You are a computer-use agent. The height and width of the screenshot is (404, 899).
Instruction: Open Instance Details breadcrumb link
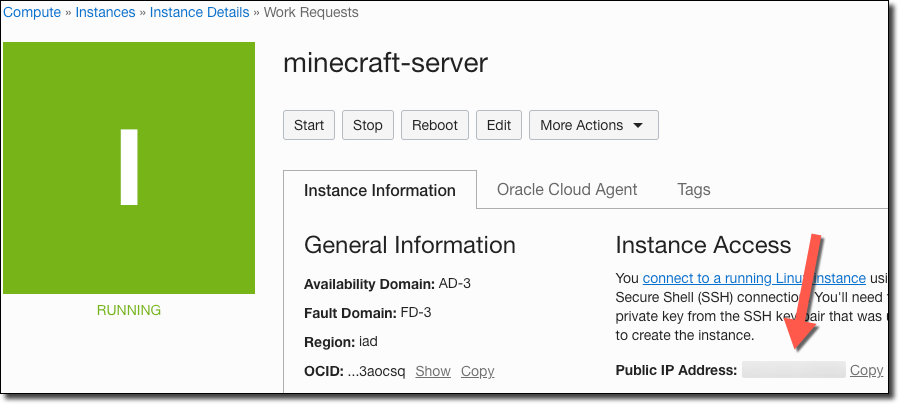click(x=200, y=12)
